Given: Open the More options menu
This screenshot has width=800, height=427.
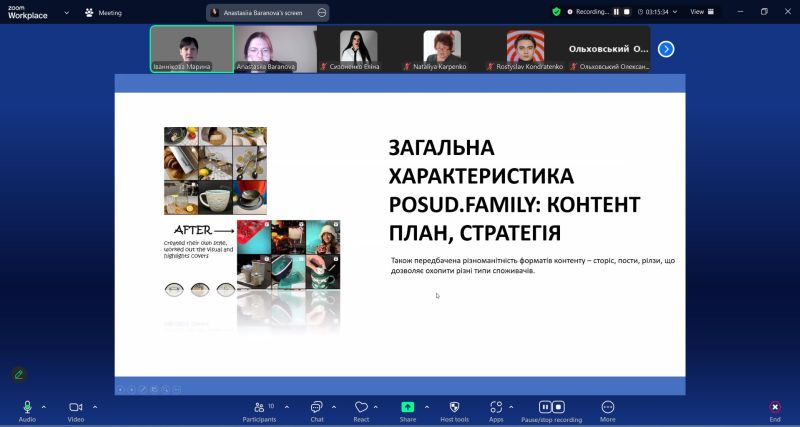Looking at the screenshot, I should (607, 408).
